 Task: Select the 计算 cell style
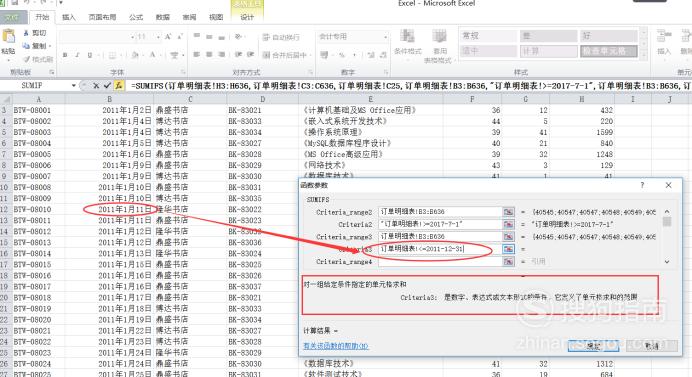548,51
